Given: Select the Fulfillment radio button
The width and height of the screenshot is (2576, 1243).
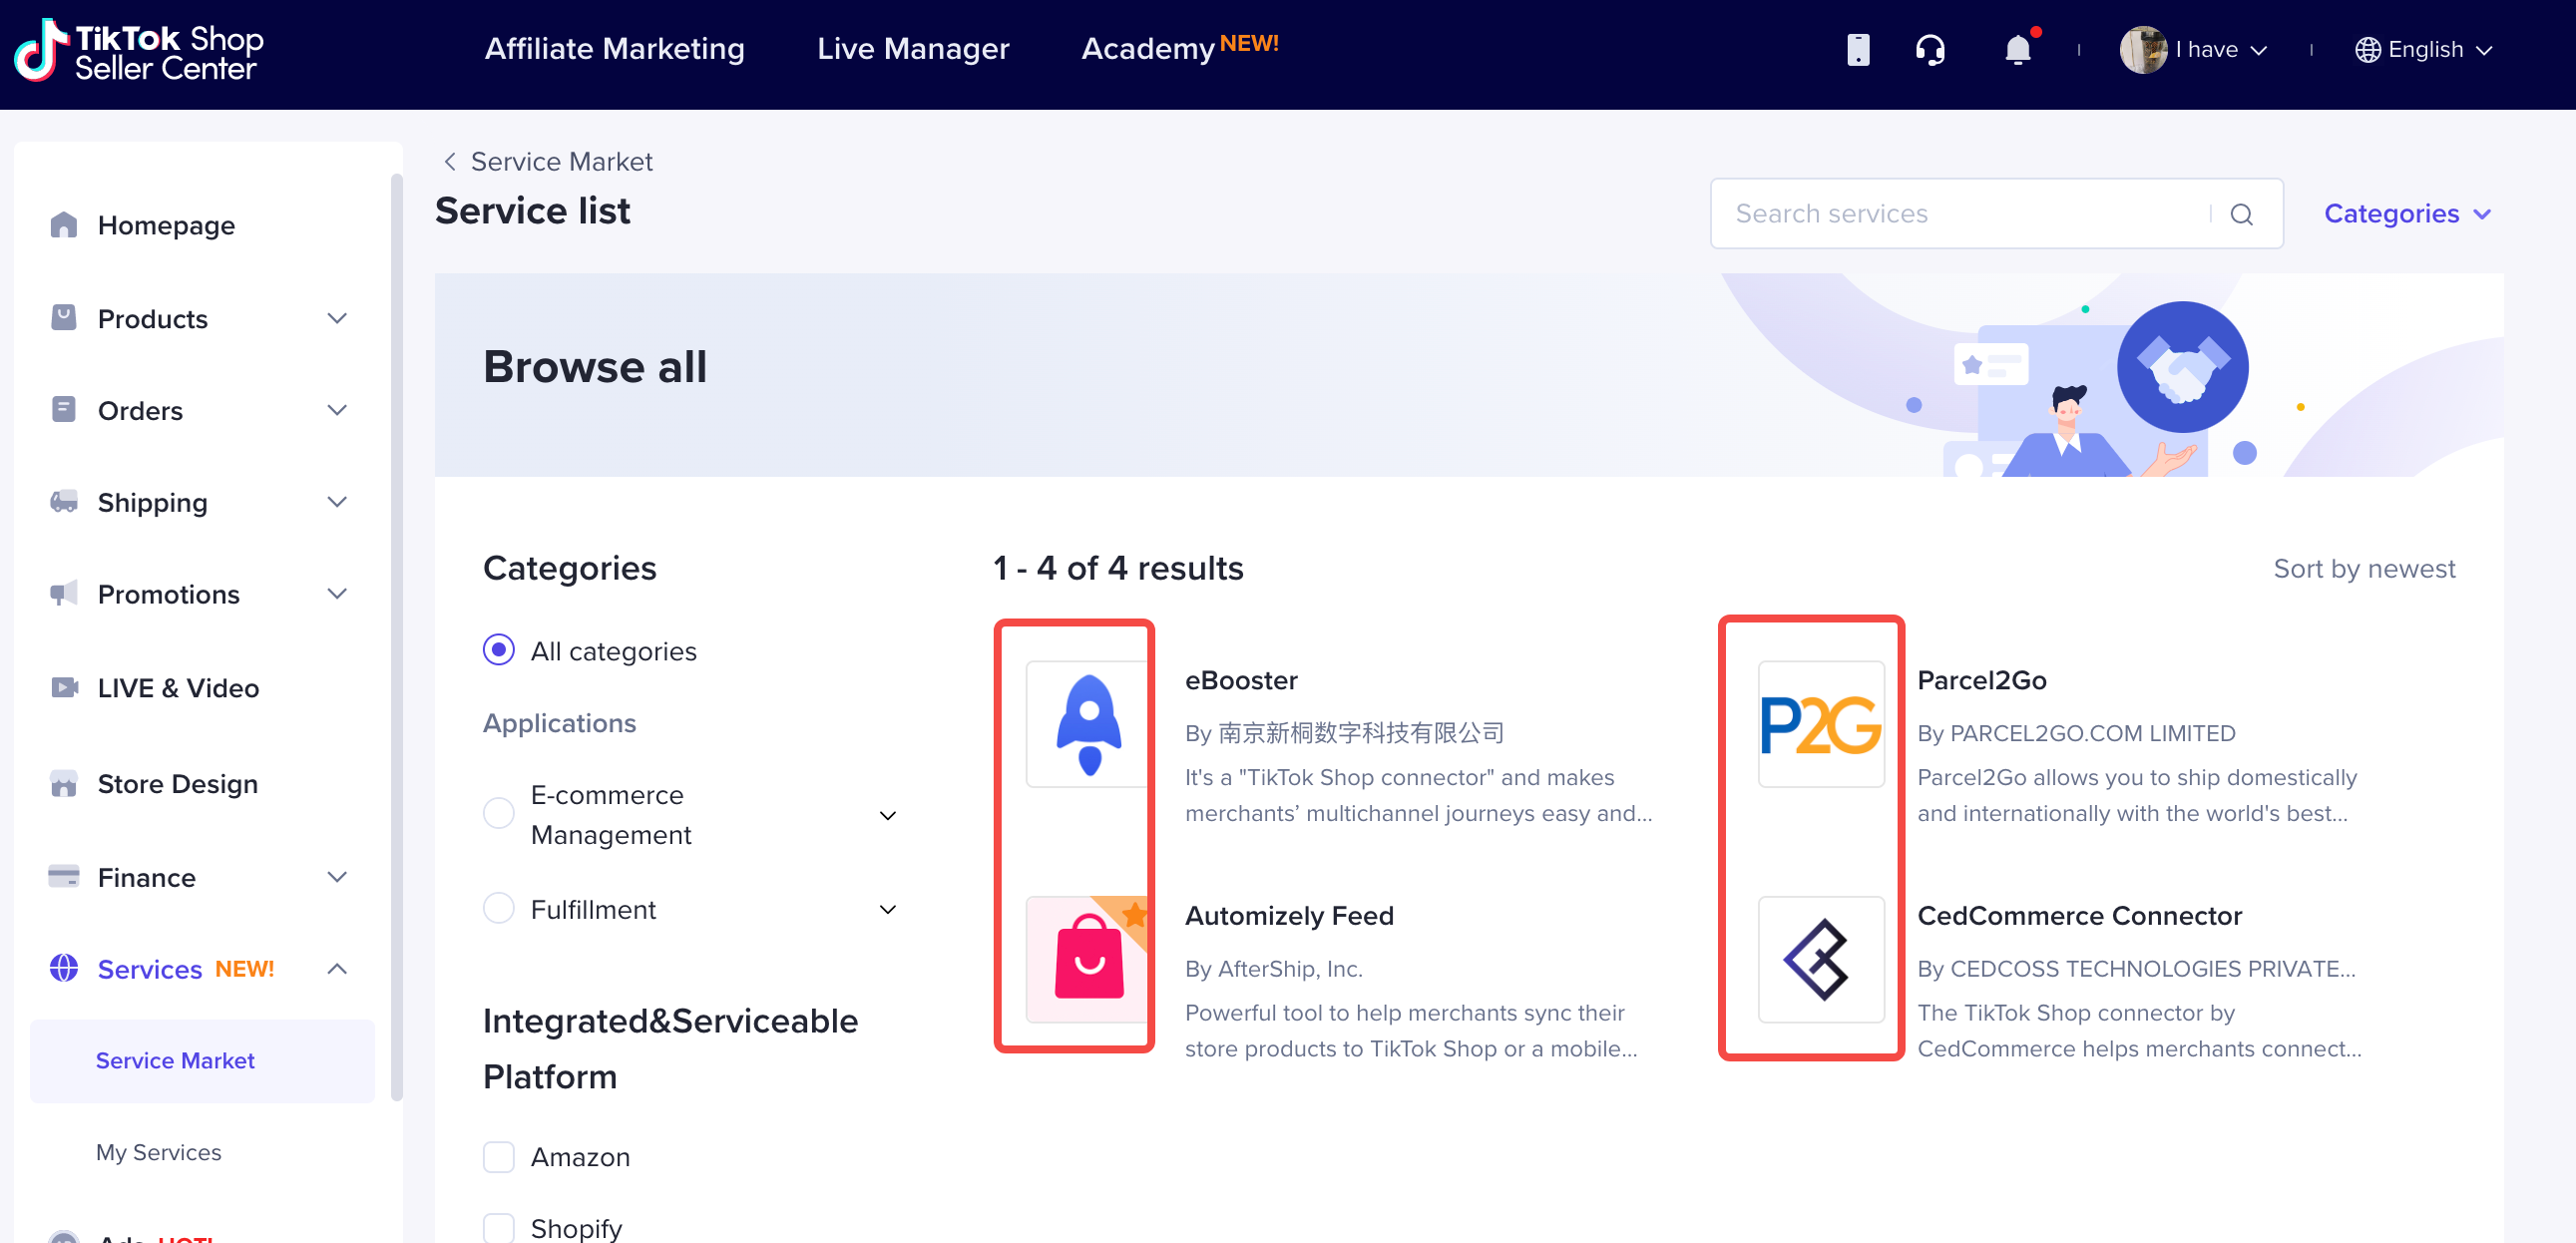Looking at the screenshot, I should coord(498,908).
